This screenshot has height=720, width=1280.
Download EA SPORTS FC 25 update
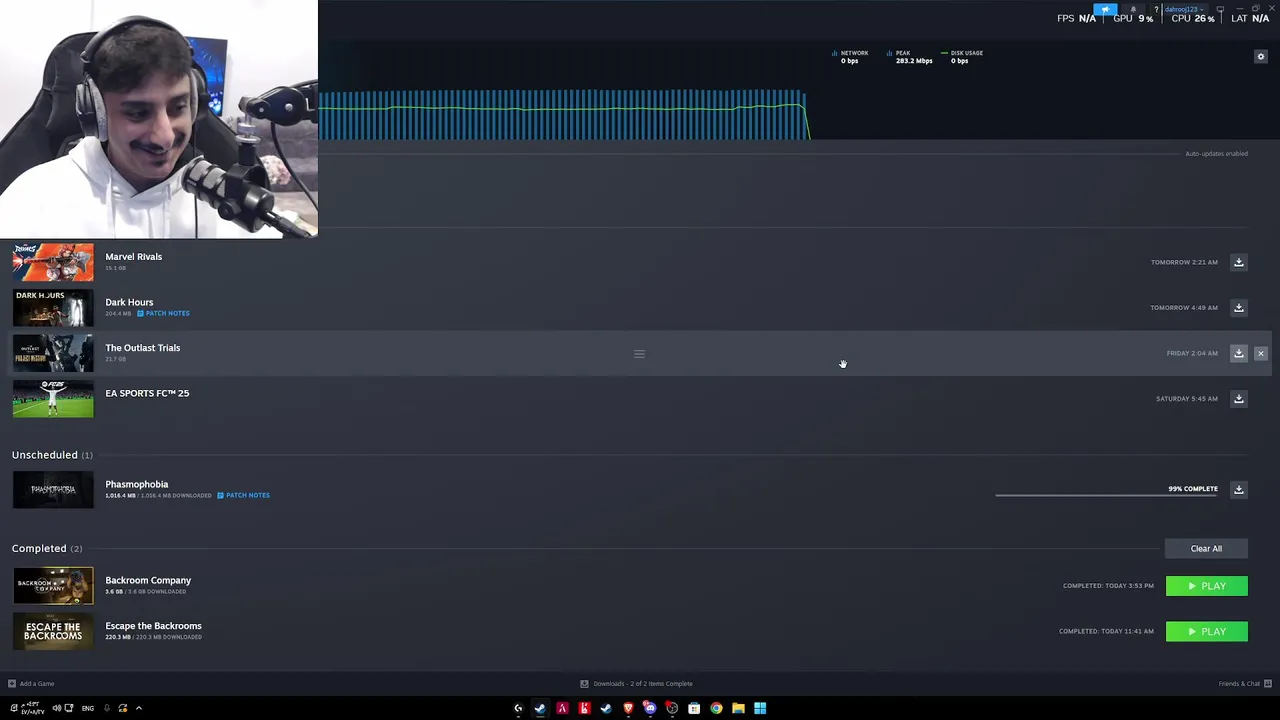click(1238, 399)
